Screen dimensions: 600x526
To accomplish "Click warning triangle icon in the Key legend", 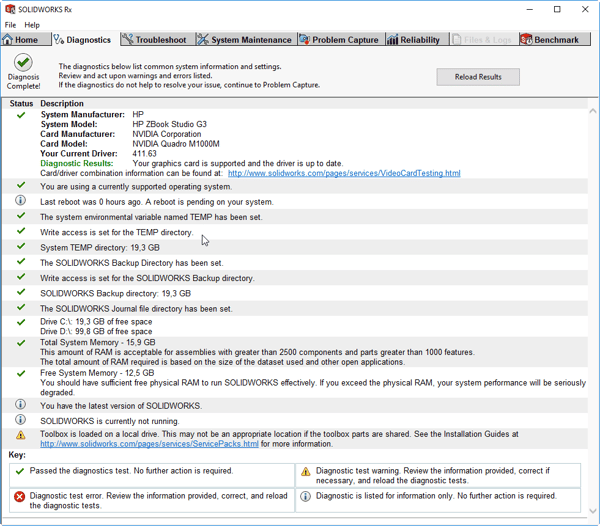I will [x=305, y=472].
